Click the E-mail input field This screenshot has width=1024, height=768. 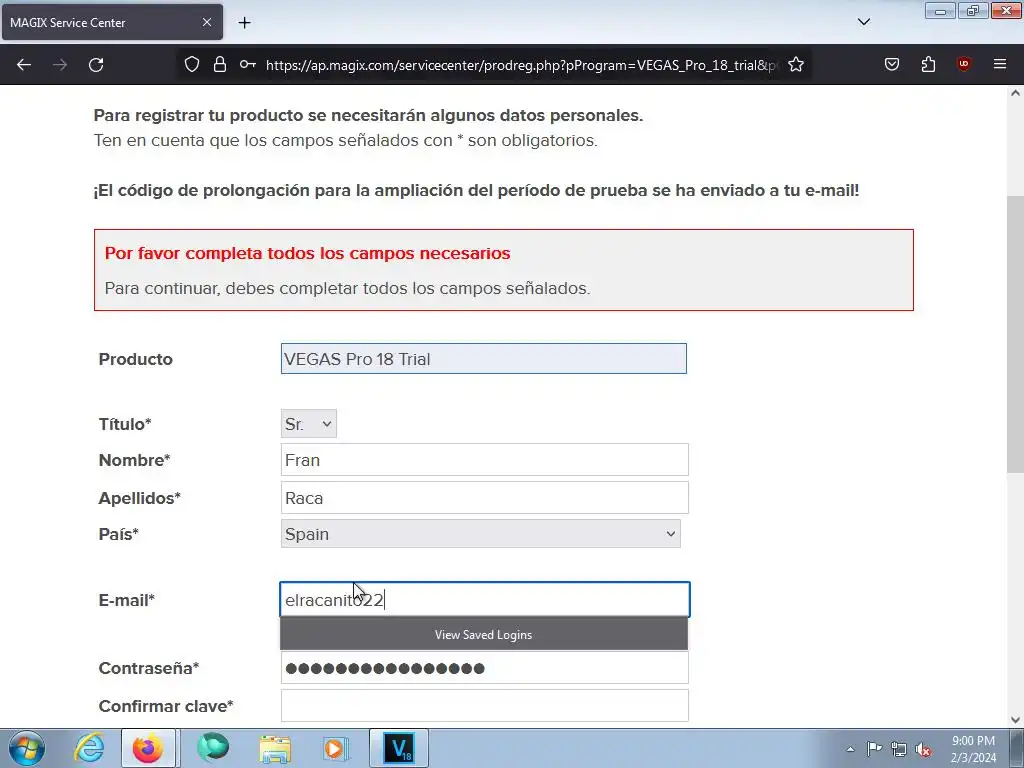coord(484,600)
